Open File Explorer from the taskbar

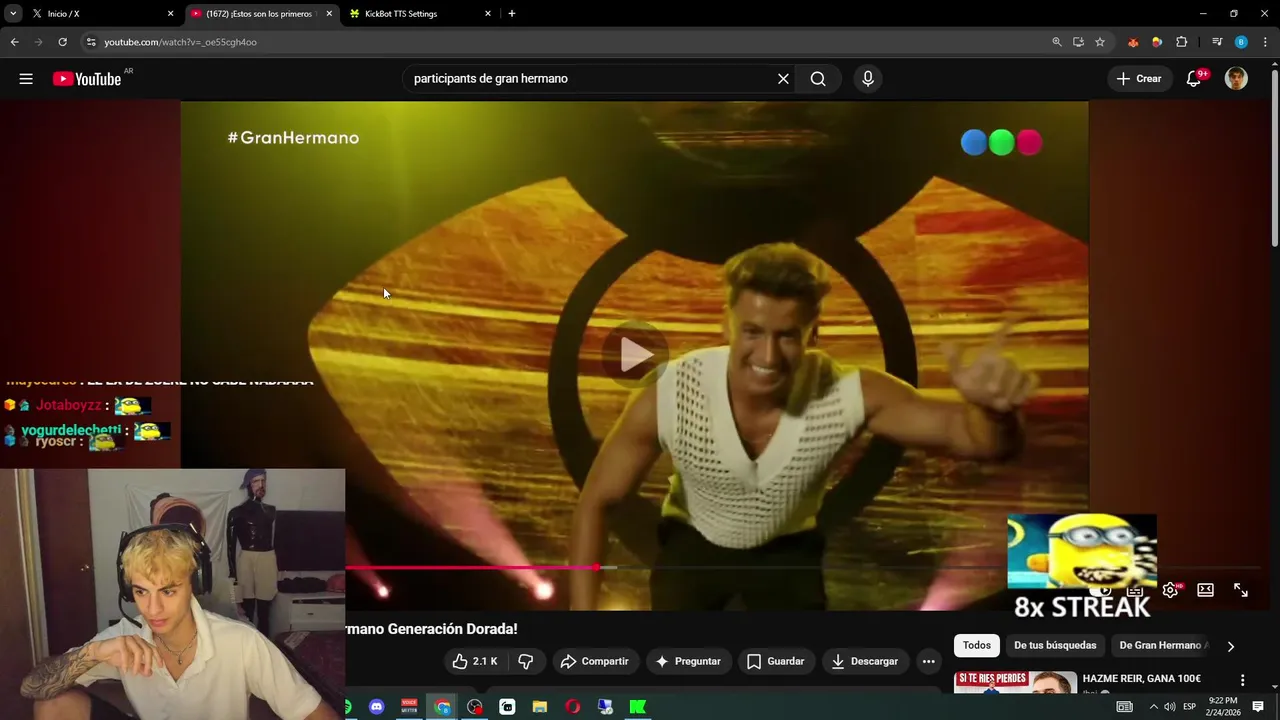coord(540,707)
